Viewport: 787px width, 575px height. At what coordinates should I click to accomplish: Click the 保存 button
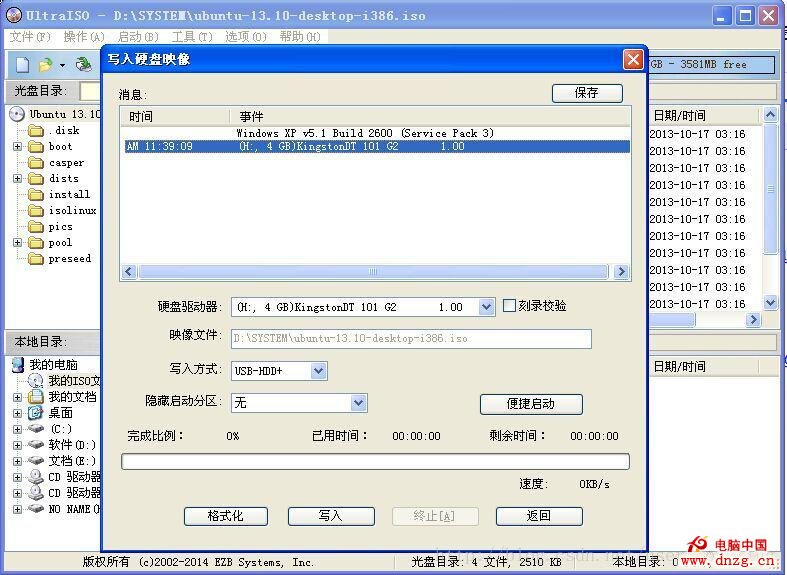587,93
